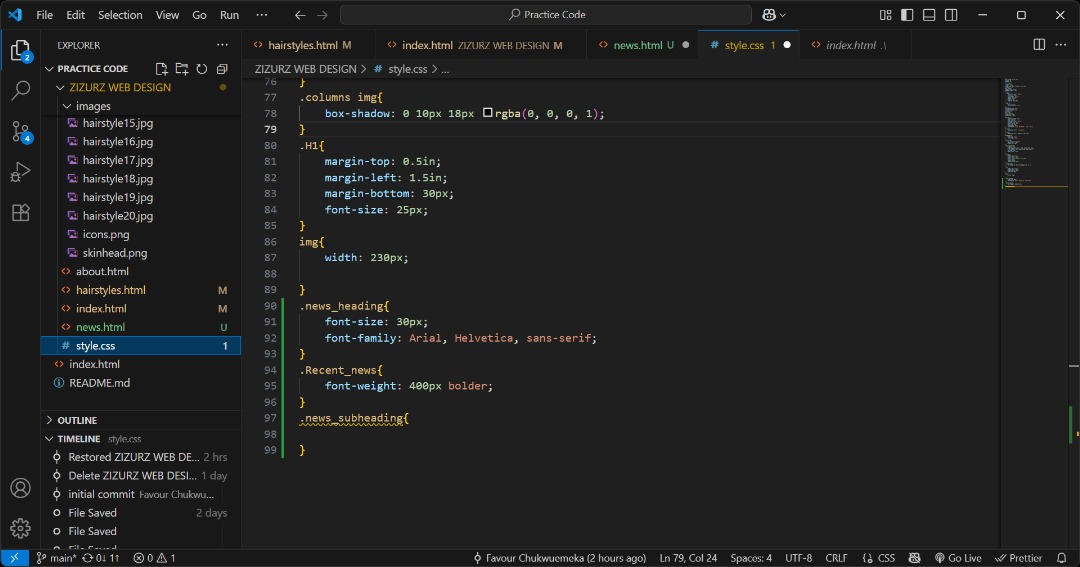Click the New File icon in Explorer
1080x567 pixels.
[161, 69]
